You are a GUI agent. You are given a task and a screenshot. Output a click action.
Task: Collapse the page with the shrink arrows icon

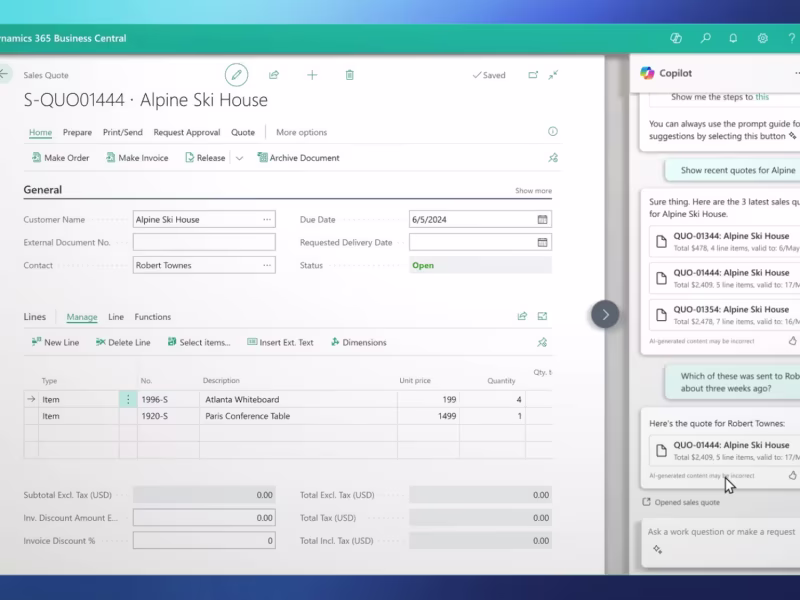coord(554,75)
